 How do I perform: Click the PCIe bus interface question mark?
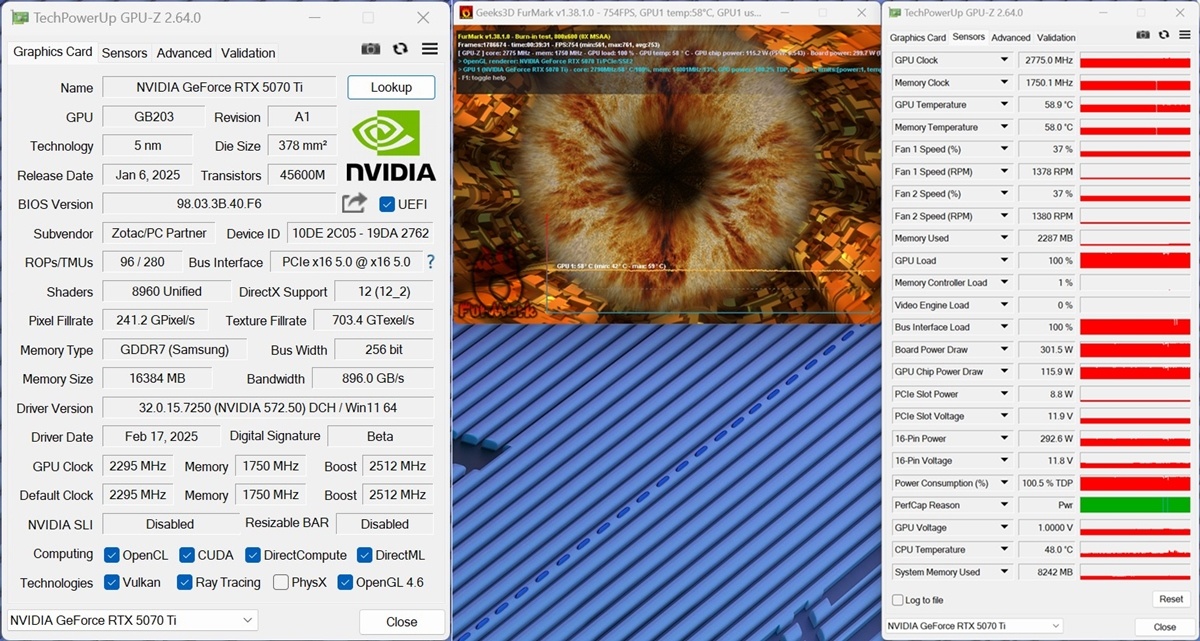431,262
